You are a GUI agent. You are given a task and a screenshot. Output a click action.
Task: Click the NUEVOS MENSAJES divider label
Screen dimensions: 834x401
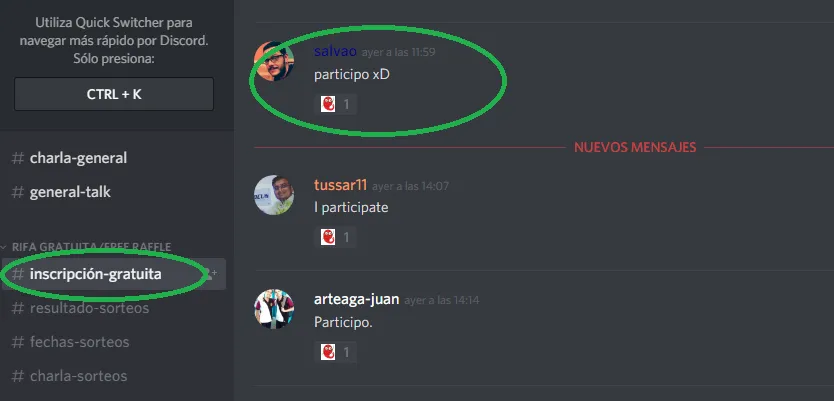pos(635,147)
